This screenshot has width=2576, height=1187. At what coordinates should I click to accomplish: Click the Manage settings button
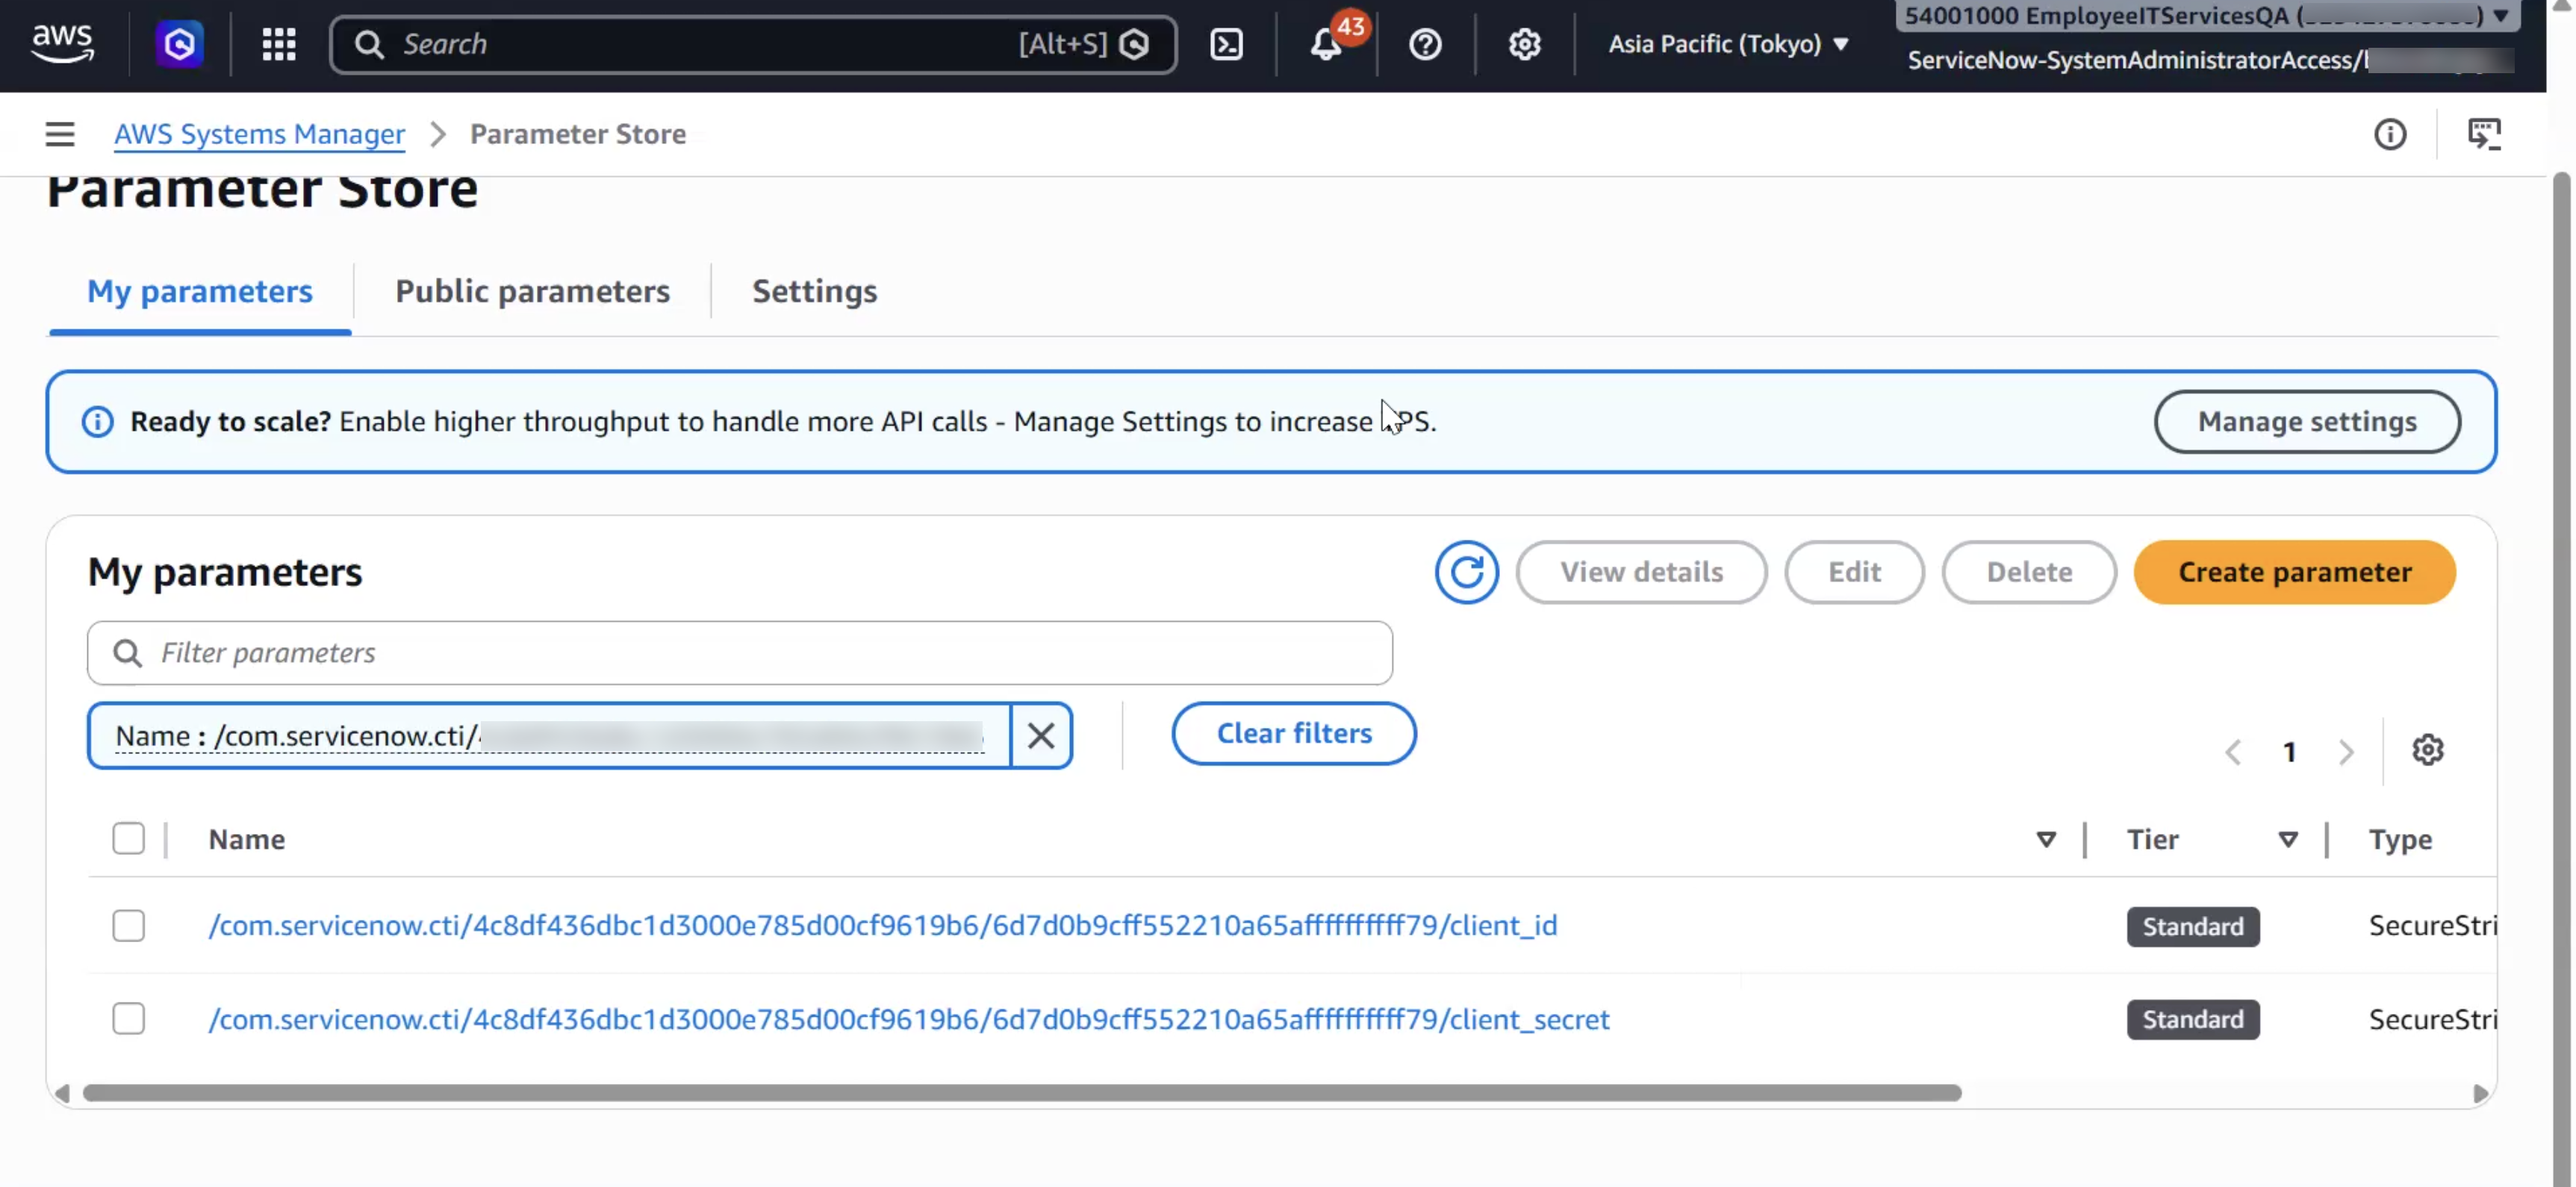2307,422
